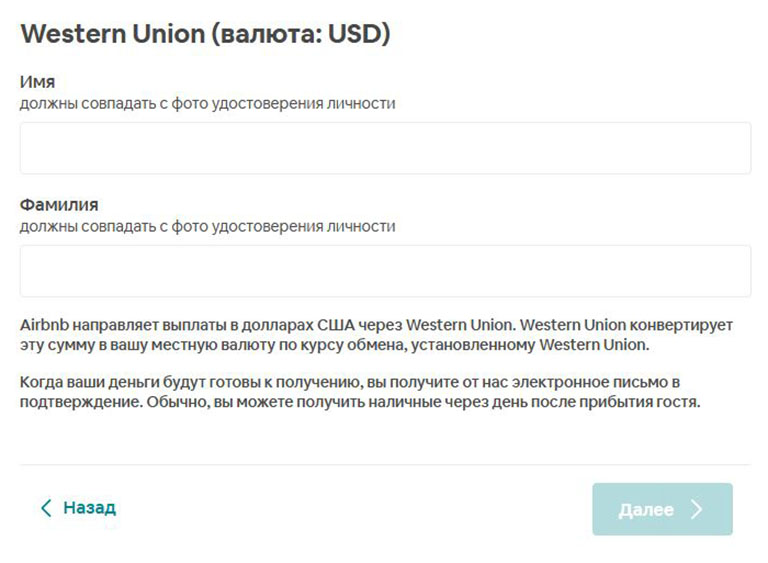Screen dimensions: 768x563
Task: Click the paragraph starting with Airbnb направляет
Action: click(376, 336)
